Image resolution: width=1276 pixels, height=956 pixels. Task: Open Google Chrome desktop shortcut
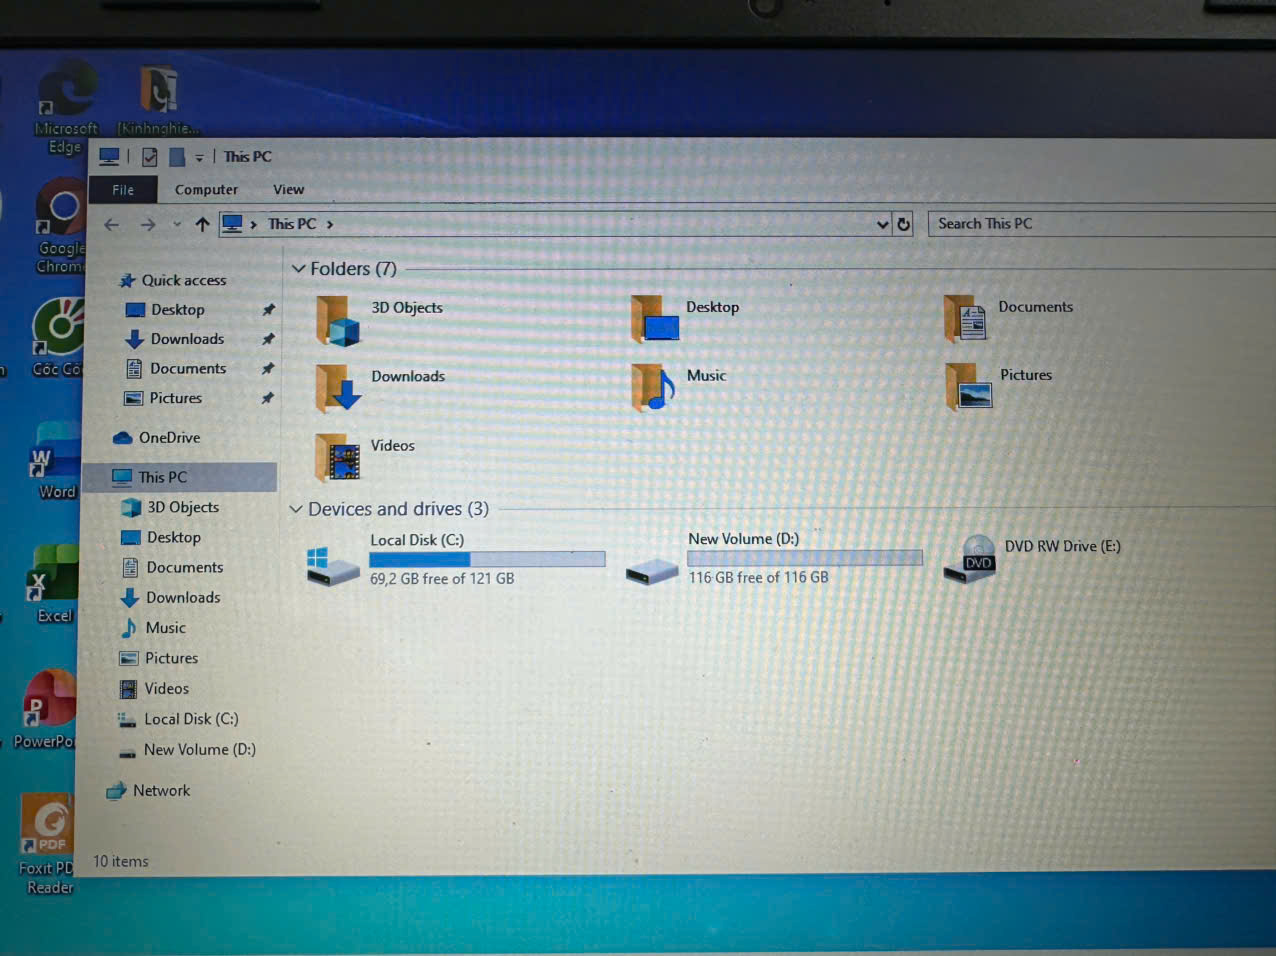60,227
